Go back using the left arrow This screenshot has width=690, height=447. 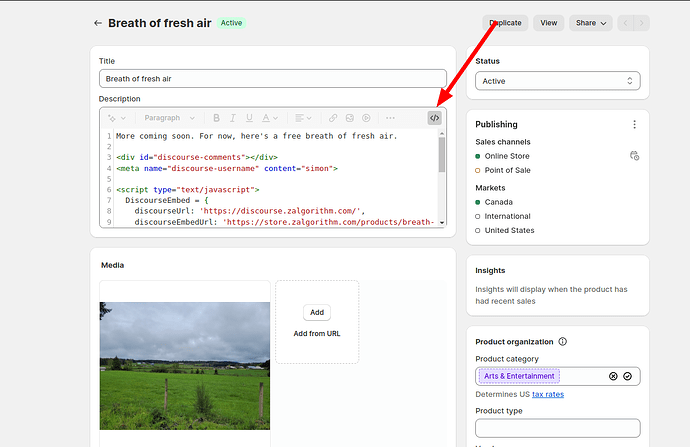tap(98, 23)
